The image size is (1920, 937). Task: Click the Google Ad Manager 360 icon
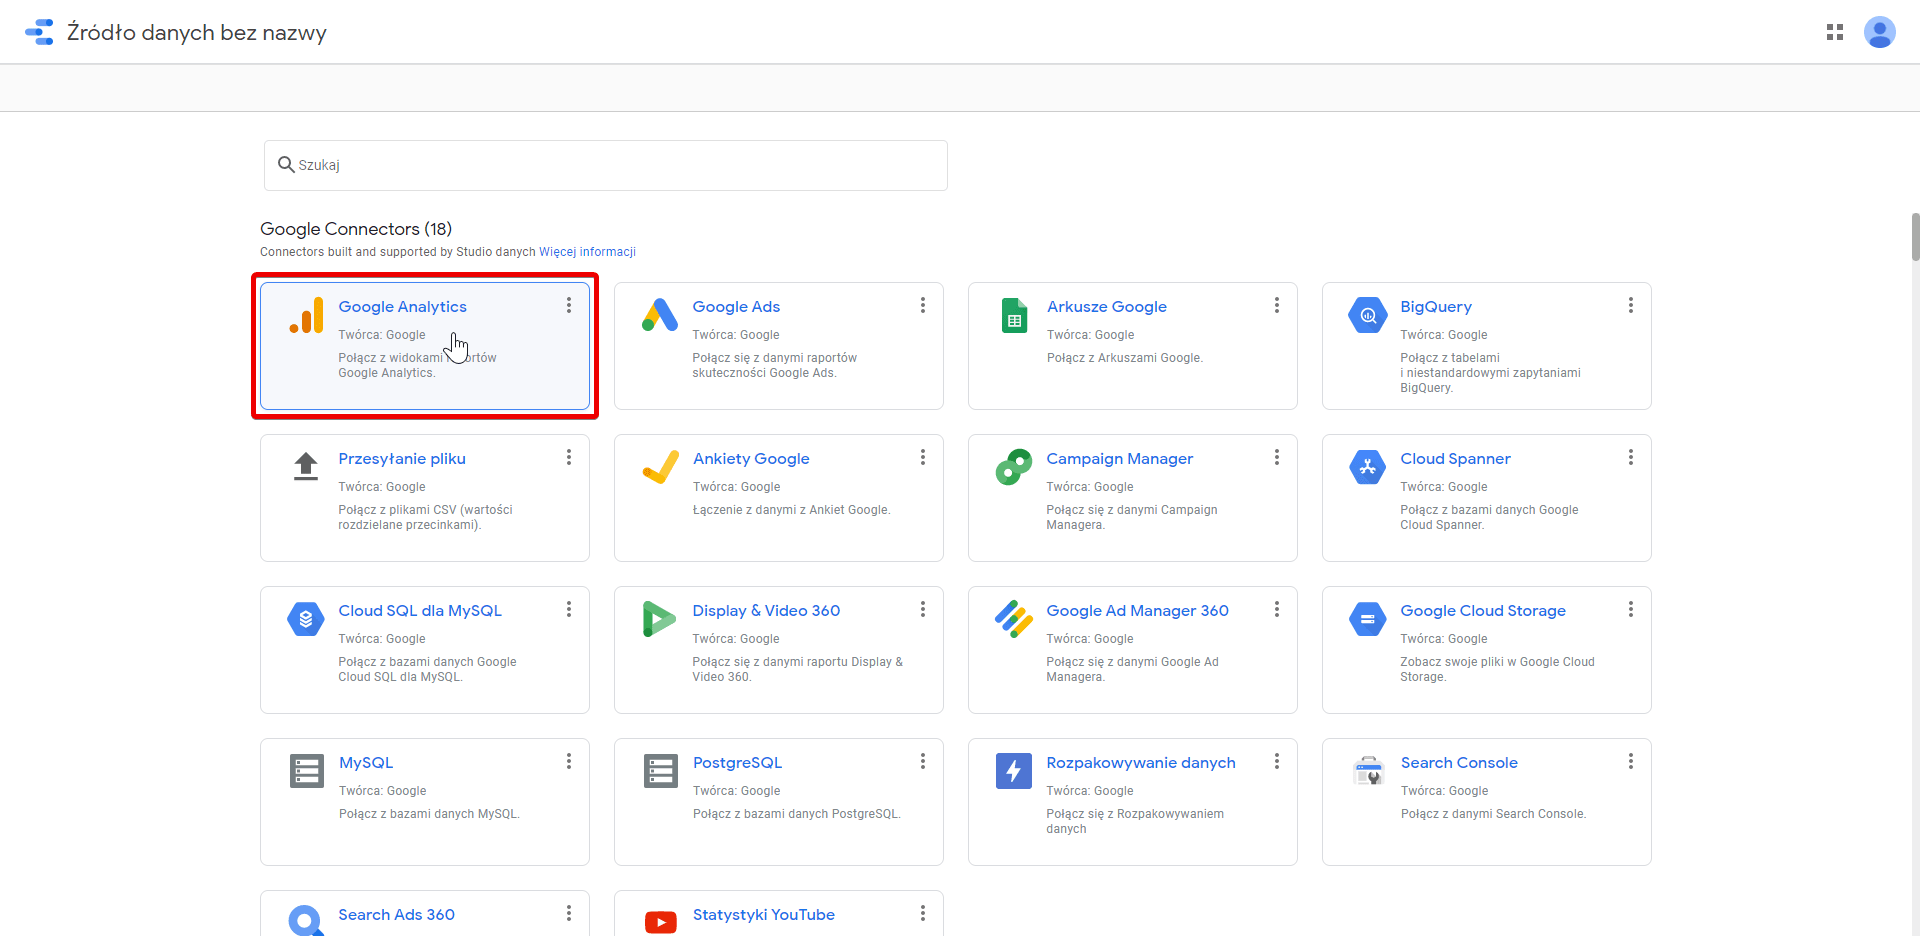(x=1014, y=619)
